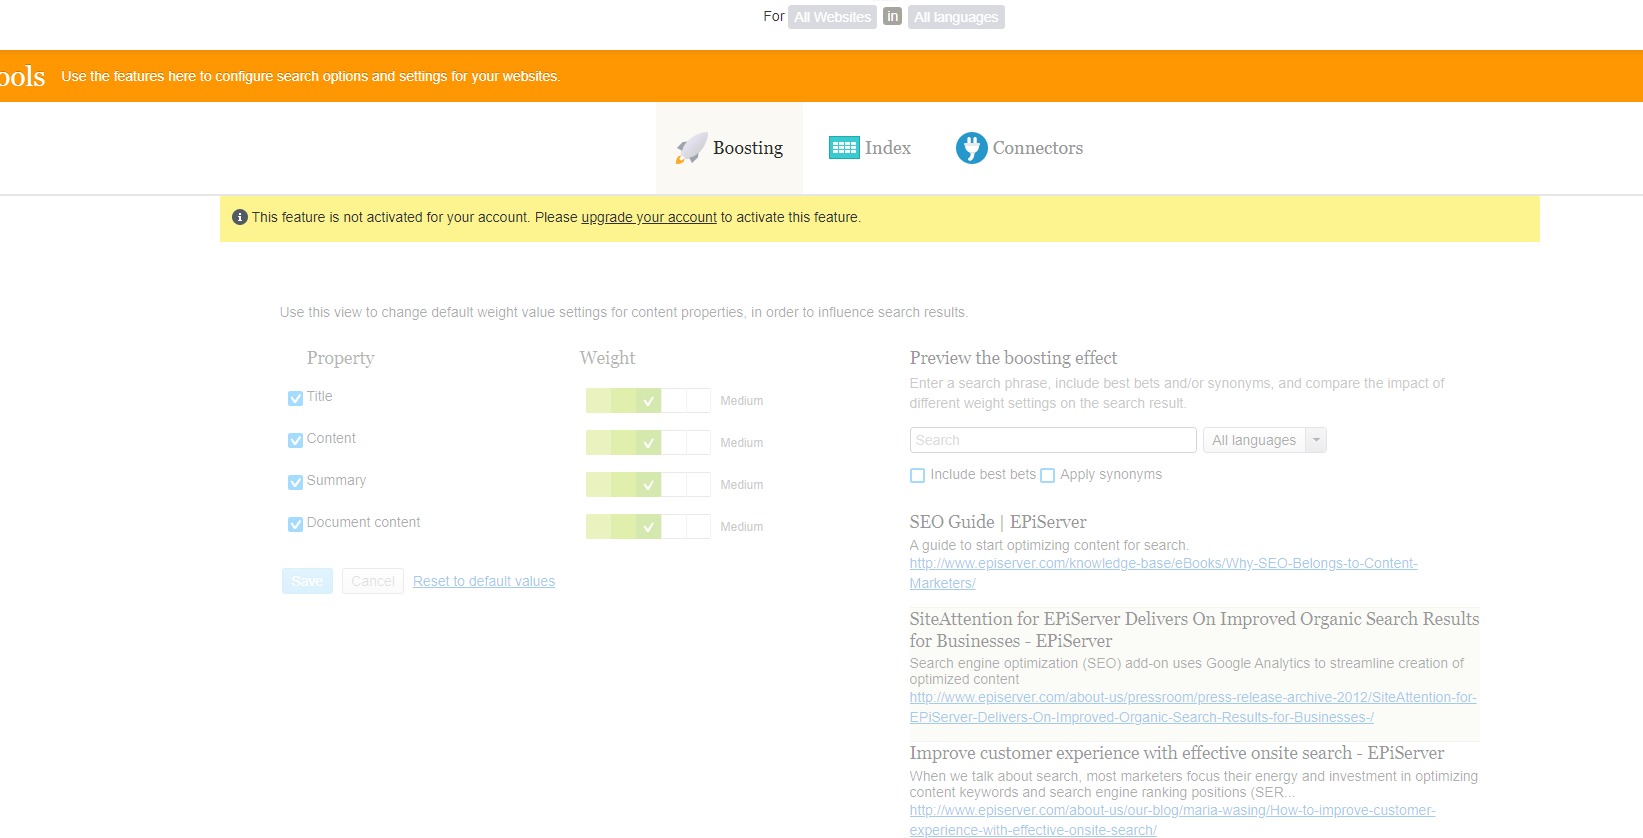Toggle the Document content checkbox
Image resolution: width=1643 pixels, height=838 pixels.
[x=295, y=524]
